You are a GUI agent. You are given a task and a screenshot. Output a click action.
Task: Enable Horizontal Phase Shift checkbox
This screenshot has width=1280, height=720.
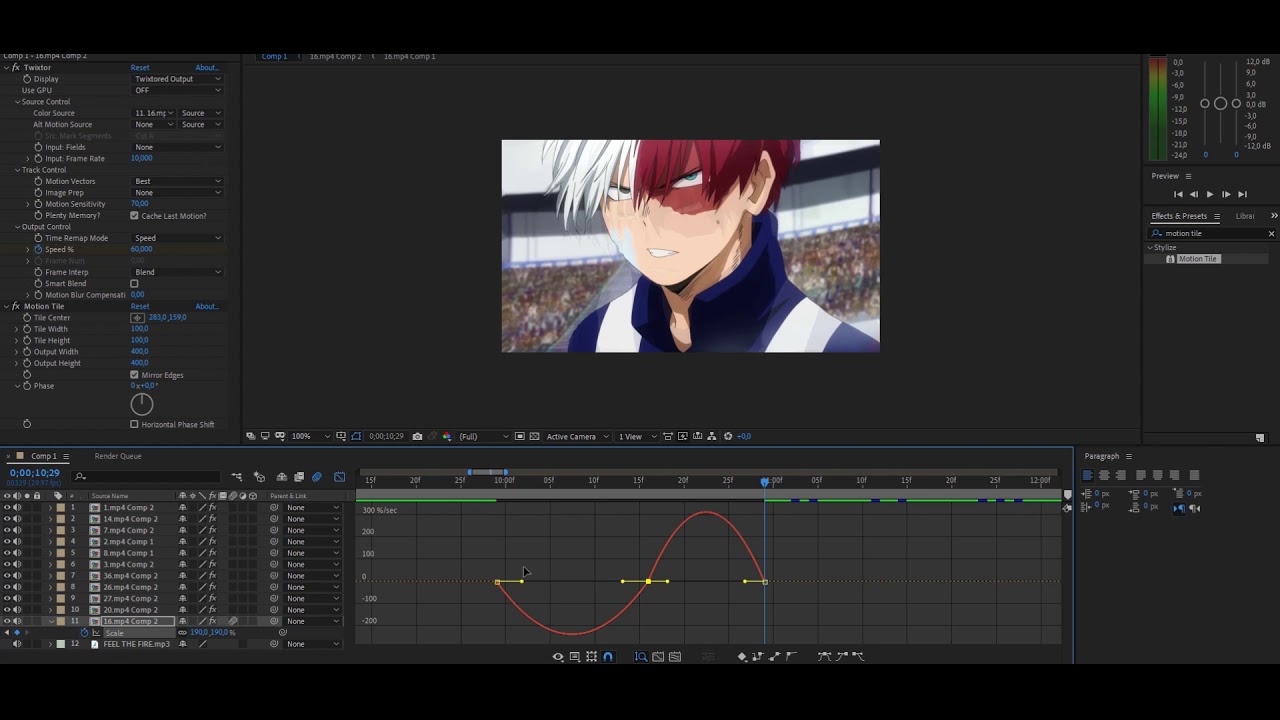point(134,424)
